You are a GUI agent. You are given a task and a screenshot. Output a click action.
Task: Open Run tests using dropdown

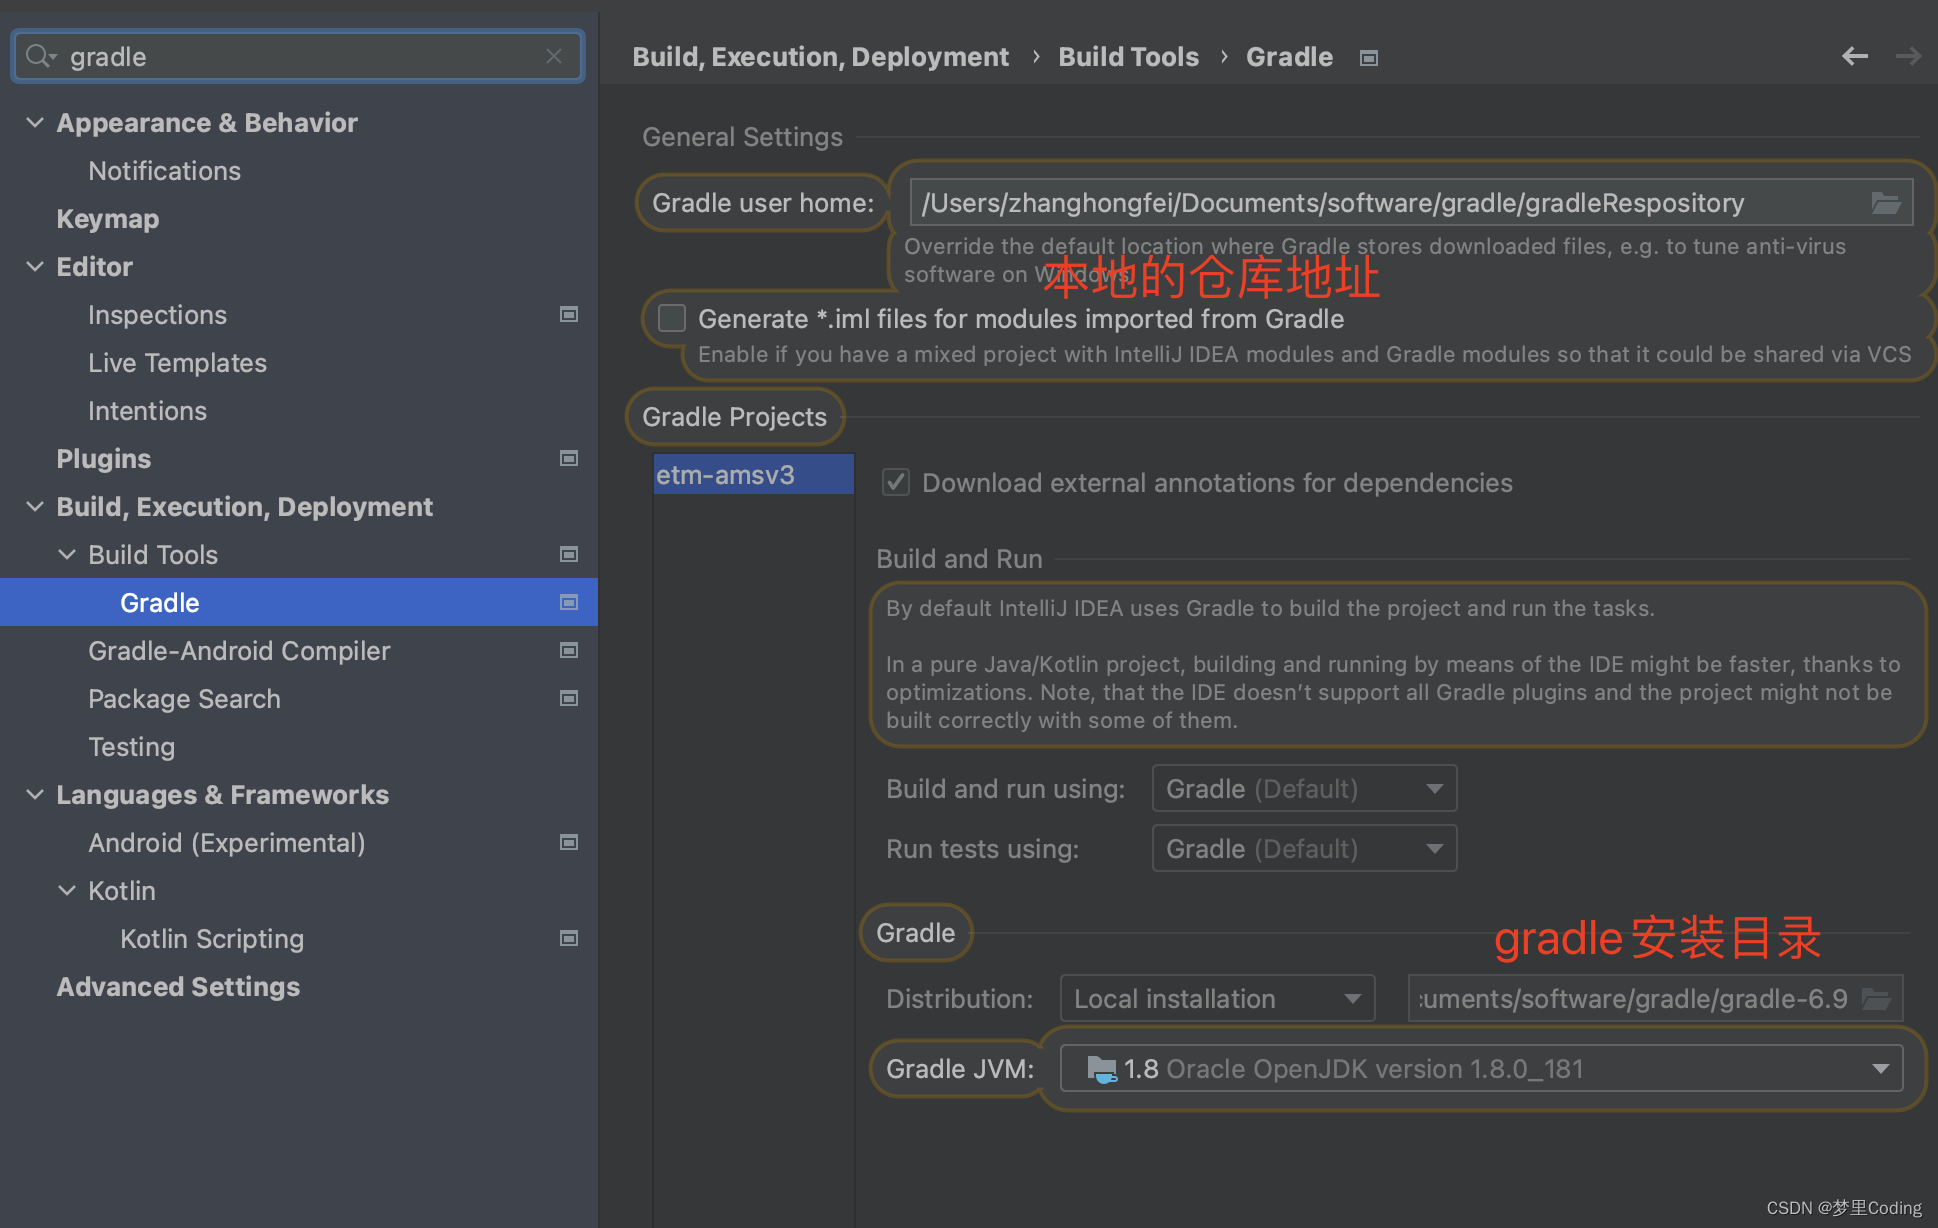(x=1304, y=849)
